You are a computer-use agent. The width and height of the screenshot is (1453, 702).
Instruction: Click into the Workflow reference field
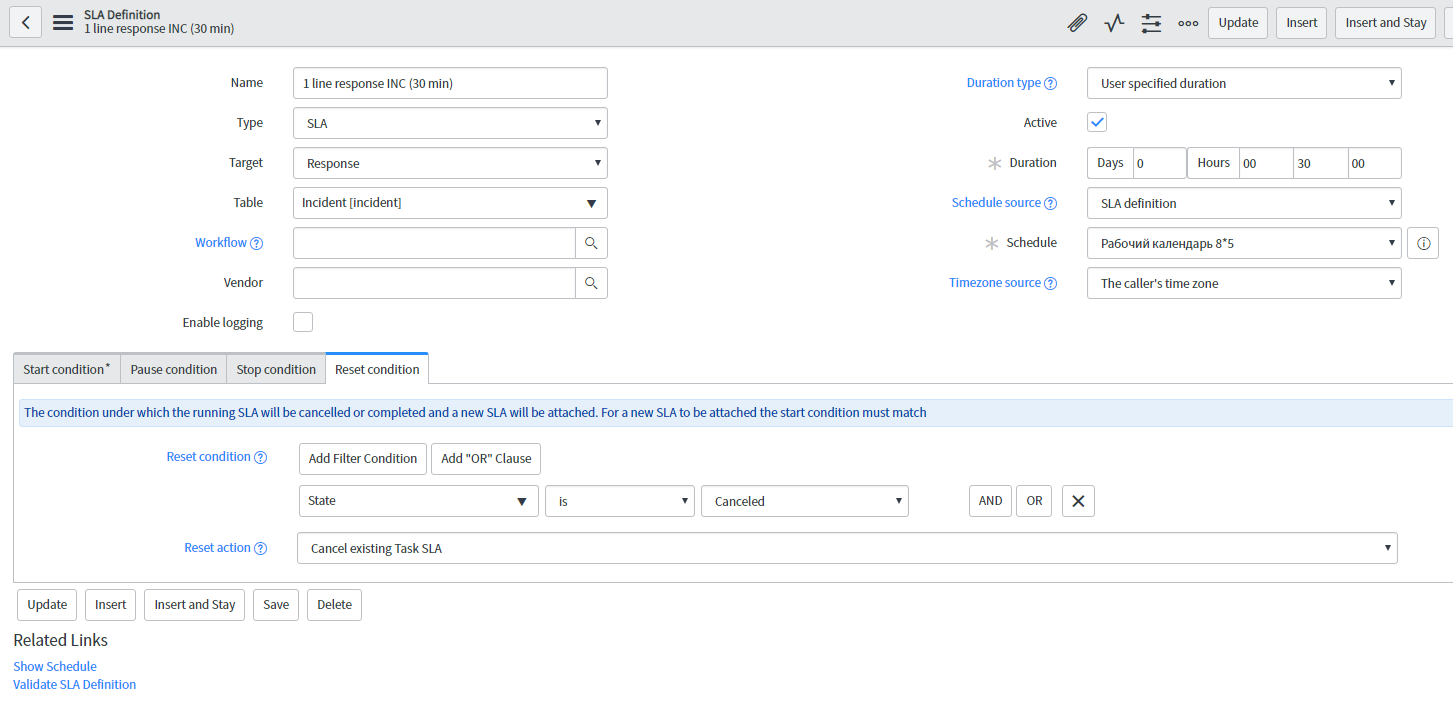(434, 243)
